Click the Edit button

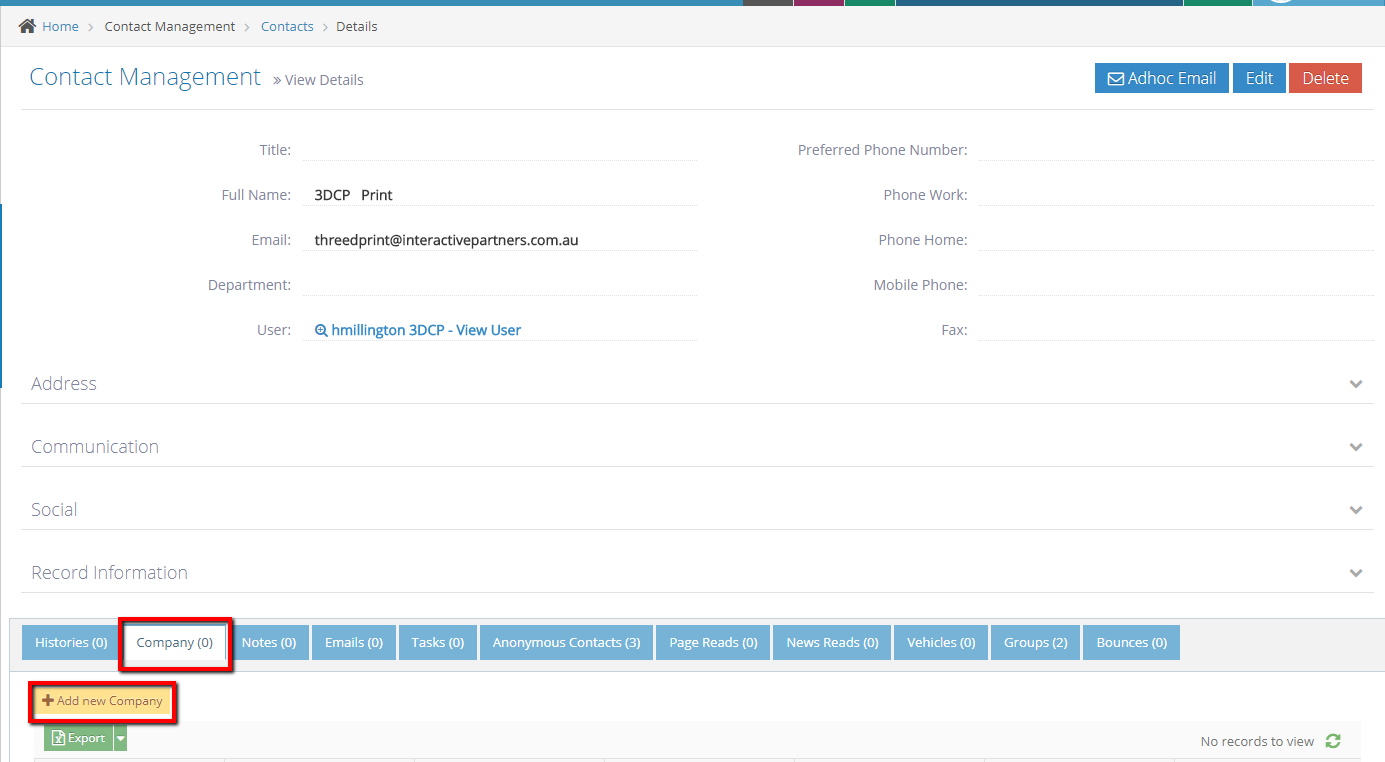(x=1259, y=77)
